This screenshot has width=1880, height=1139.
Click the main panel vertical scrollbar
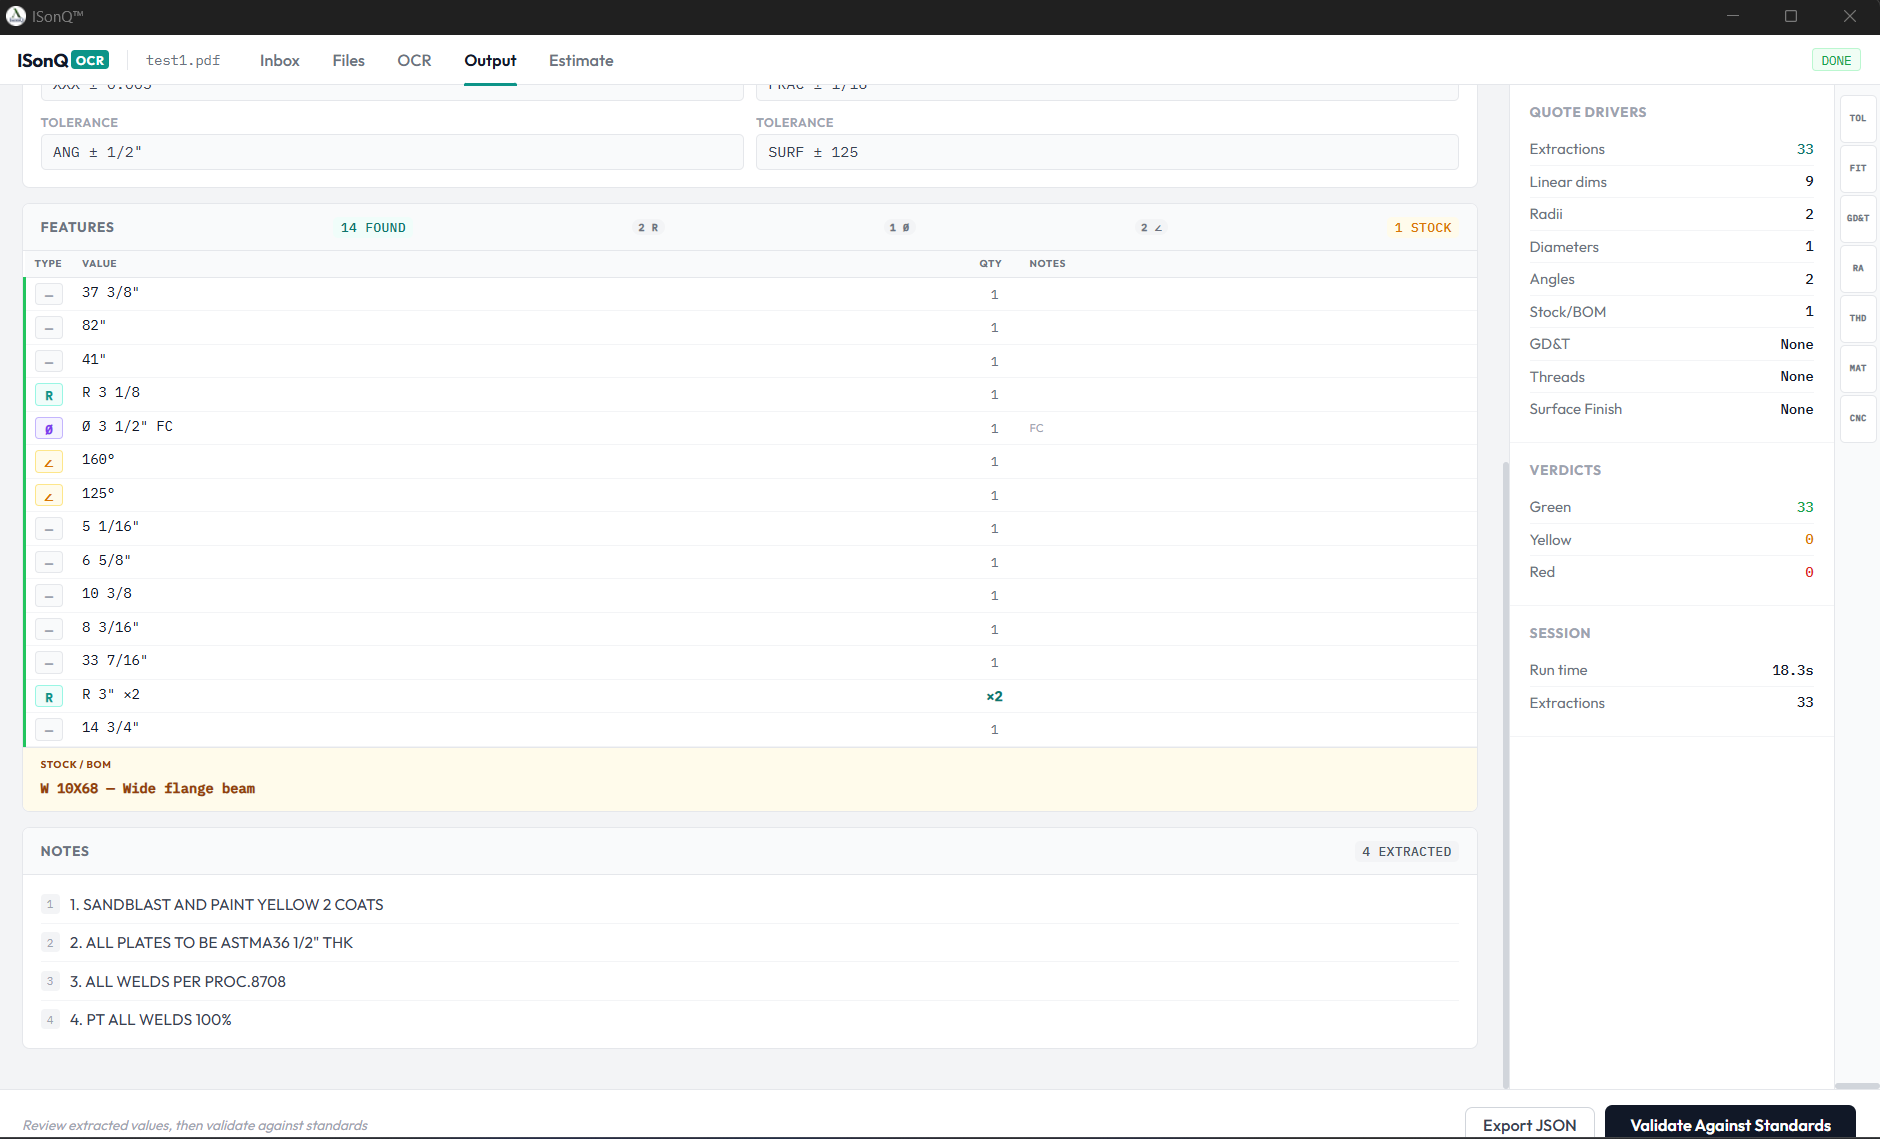(1505, 775)
